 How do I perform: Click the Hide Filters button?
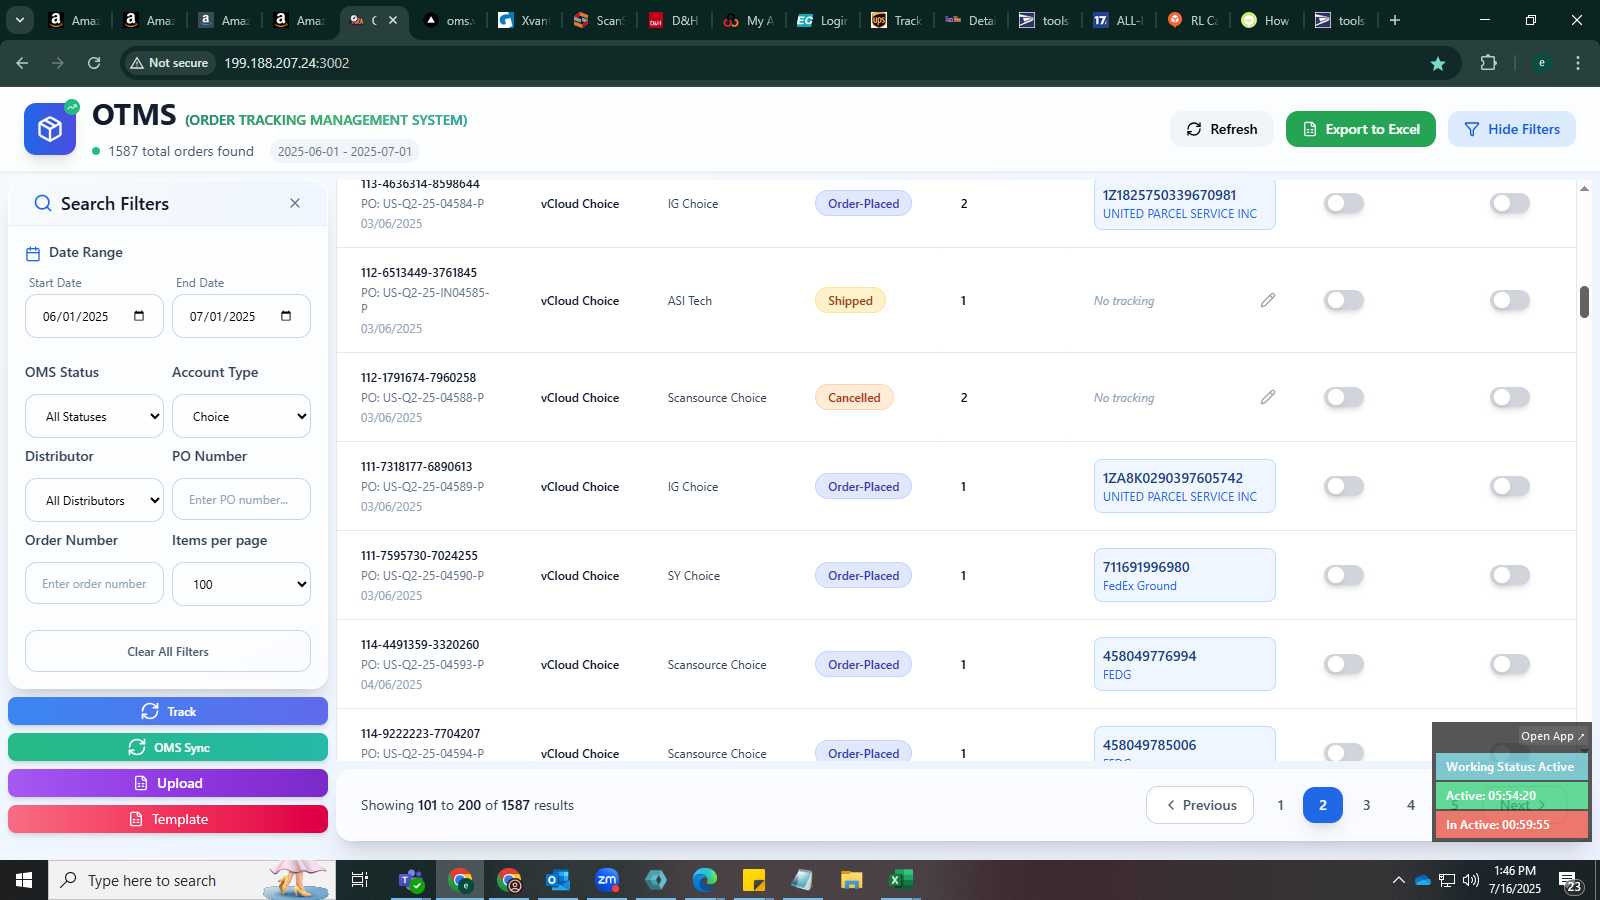click(1512, 129)
